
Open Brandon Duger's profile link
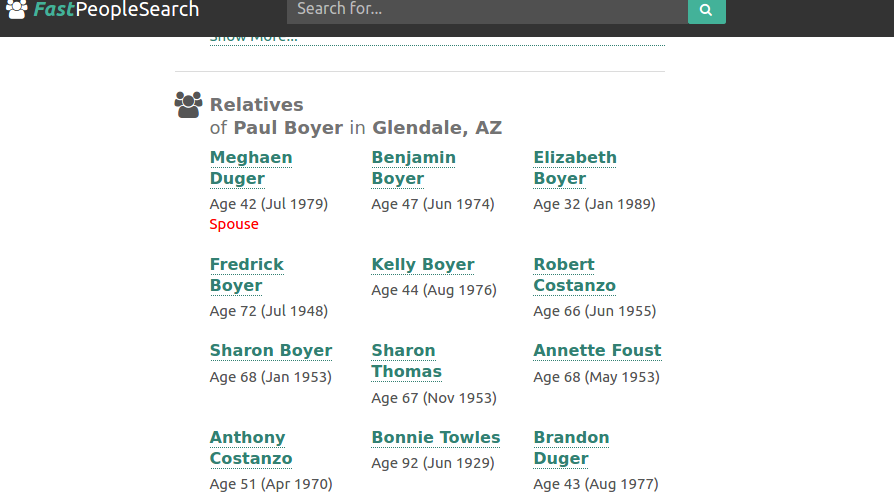571,448
